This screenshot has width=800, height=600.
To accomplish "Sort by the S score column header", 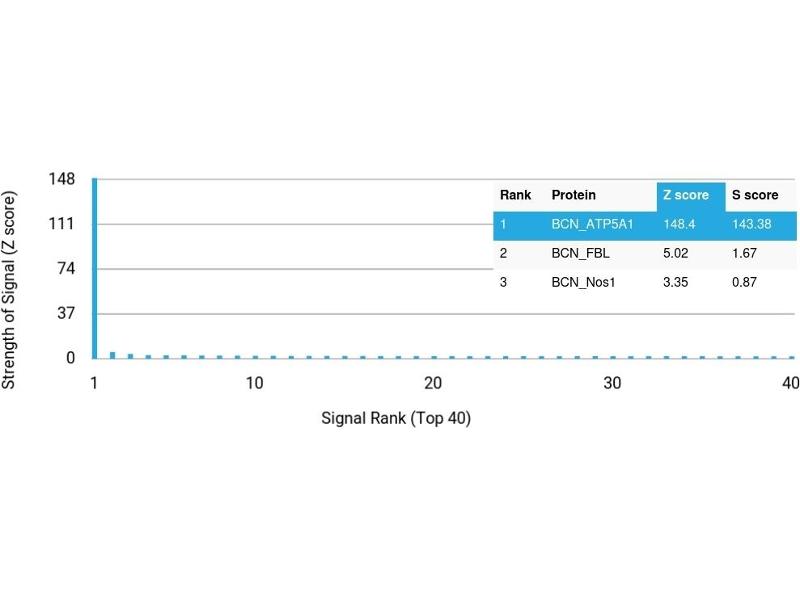I will point(755,195).
